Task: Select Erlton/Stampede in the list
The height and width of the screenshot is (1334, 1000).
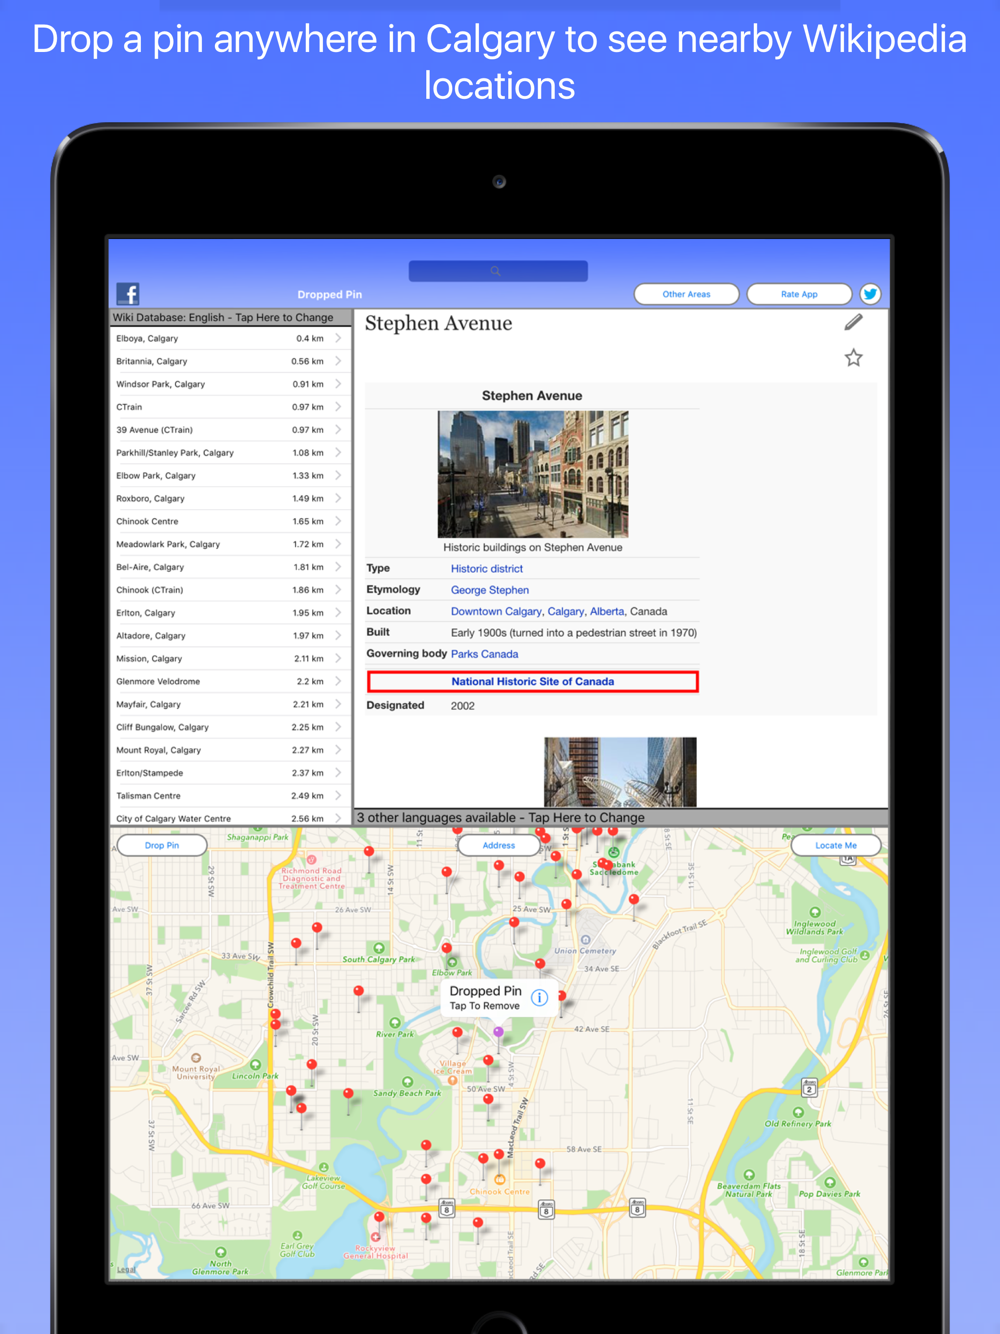Action: pos(230,773)
